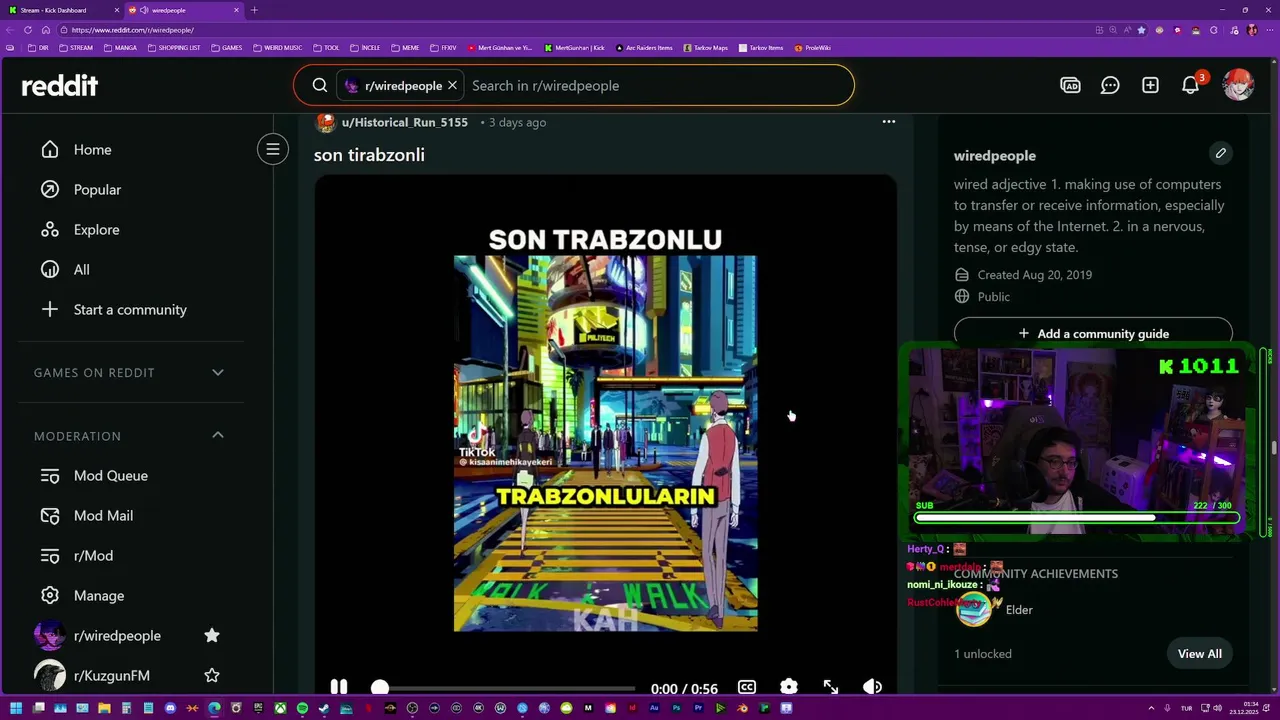Open the Reddit home logo

tap(60, 86)
